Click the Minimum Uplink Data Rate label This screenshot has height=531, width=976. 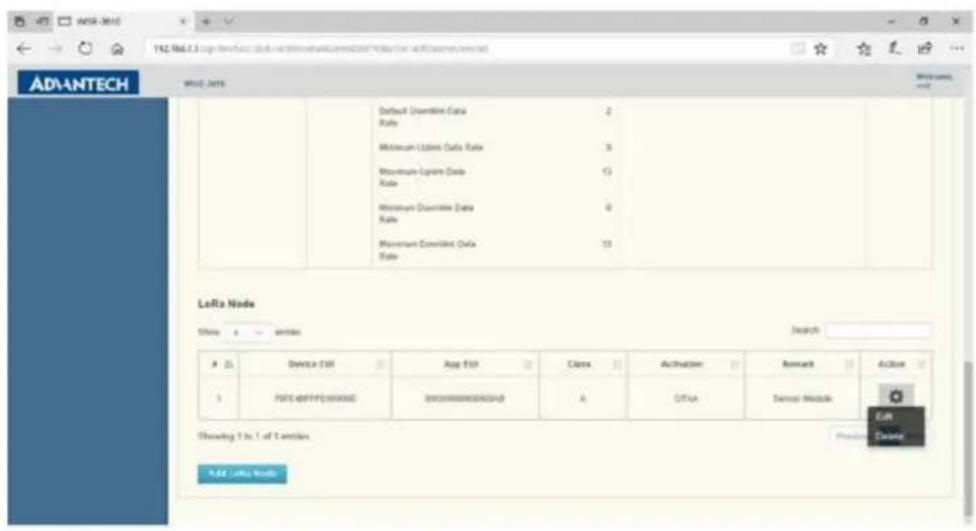[431, 148]
